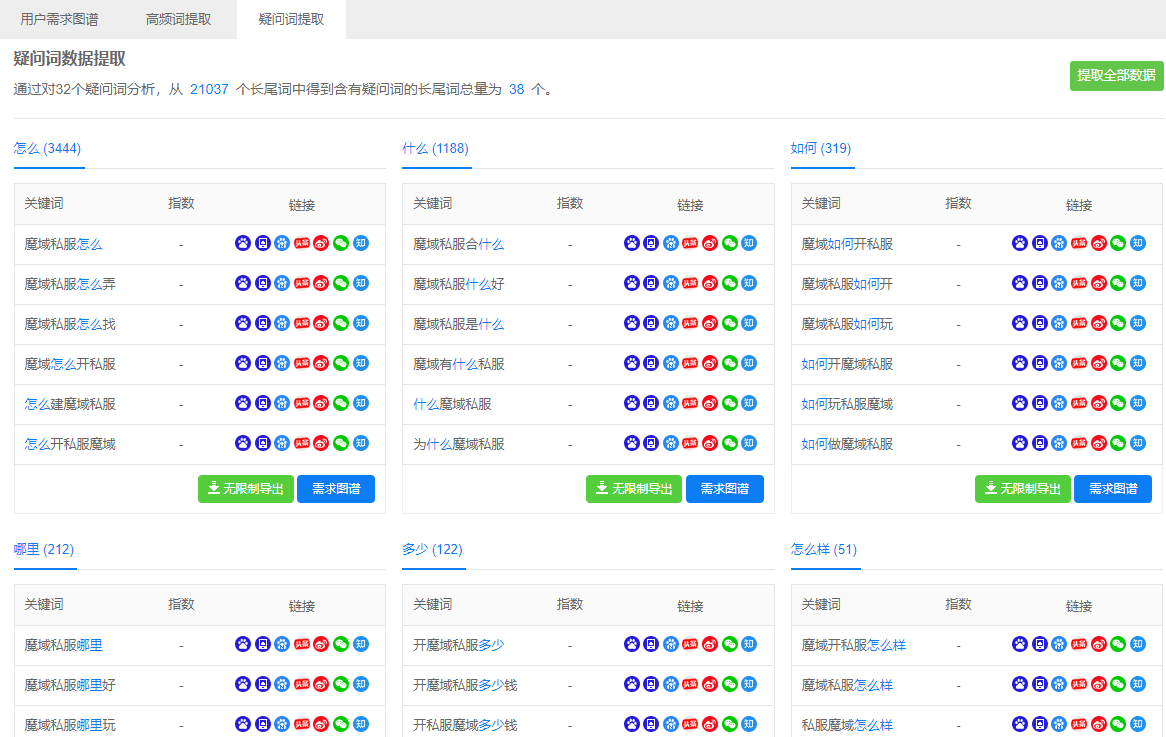
Task: Click 关键词 header in 什么 table
Action: coord(433,203)
